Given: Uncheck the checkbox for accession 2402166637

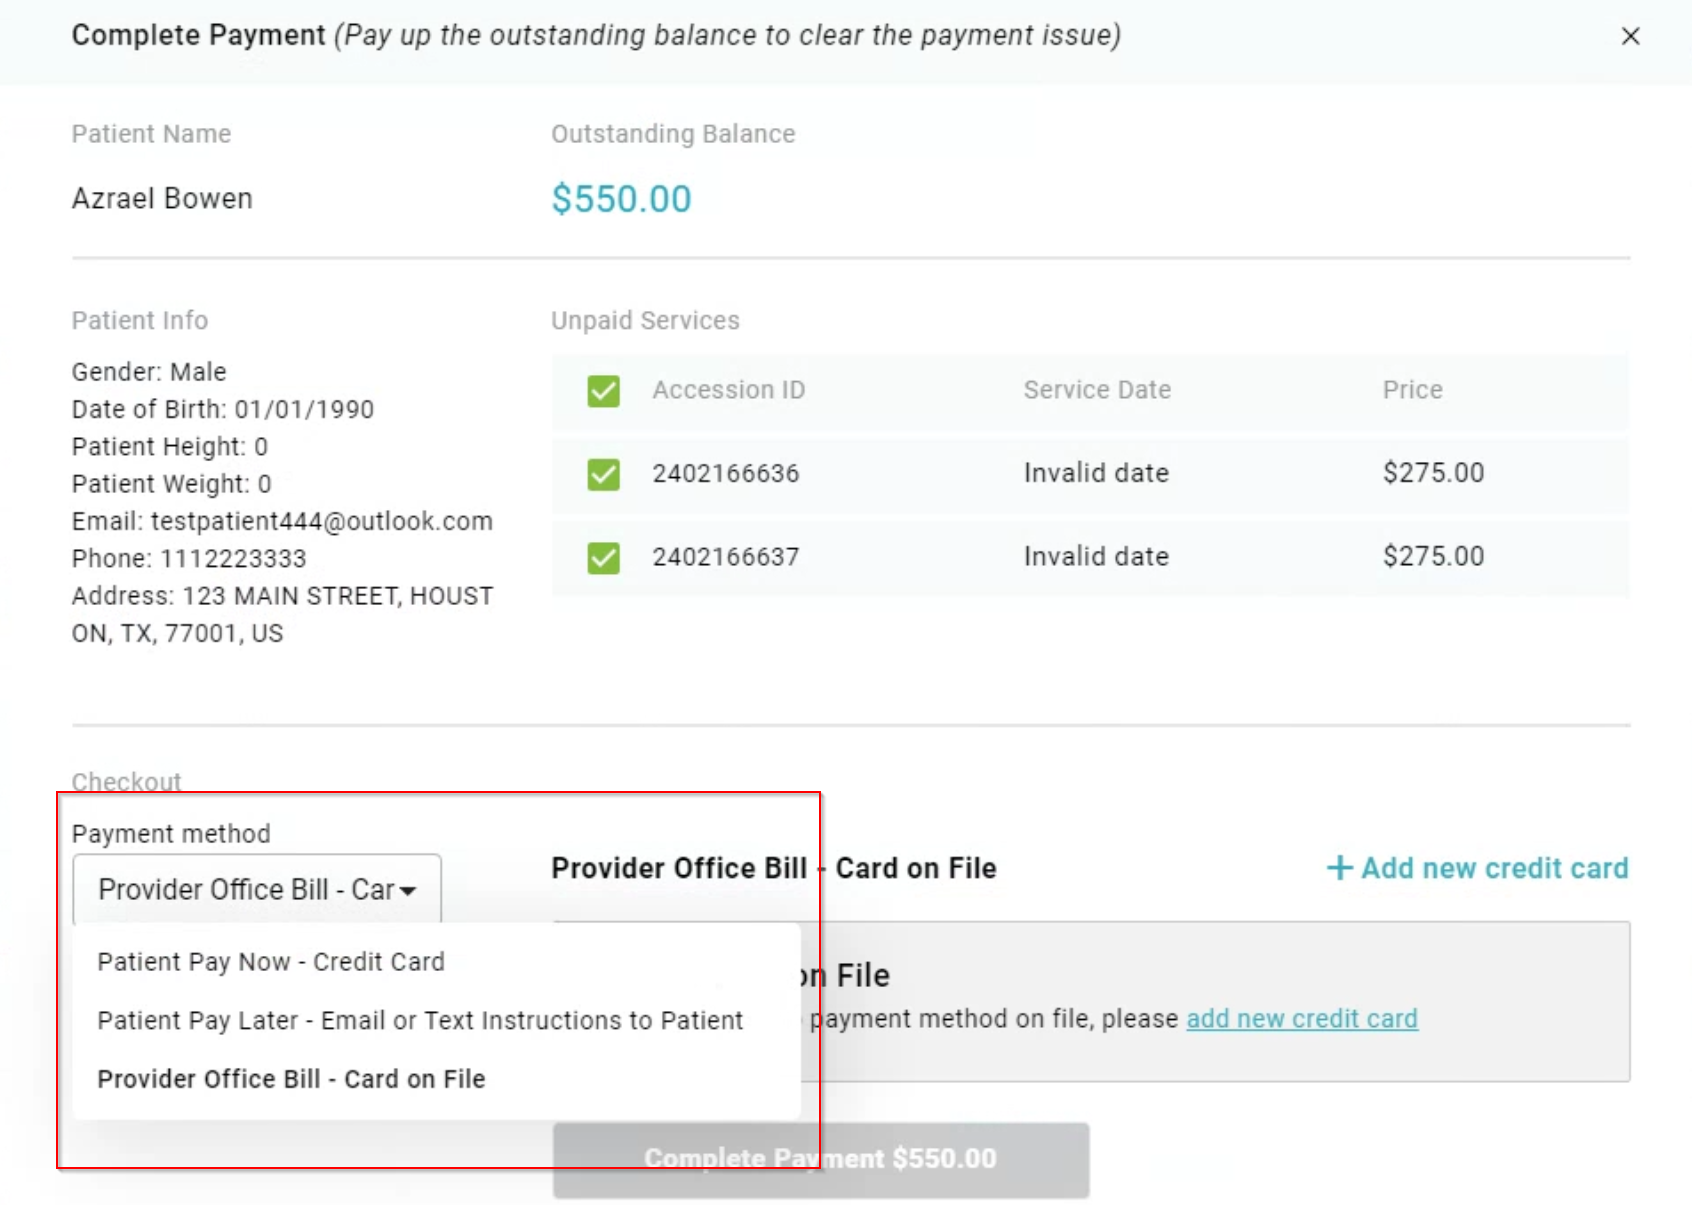Looking at the screenshot, I should 603,558.
